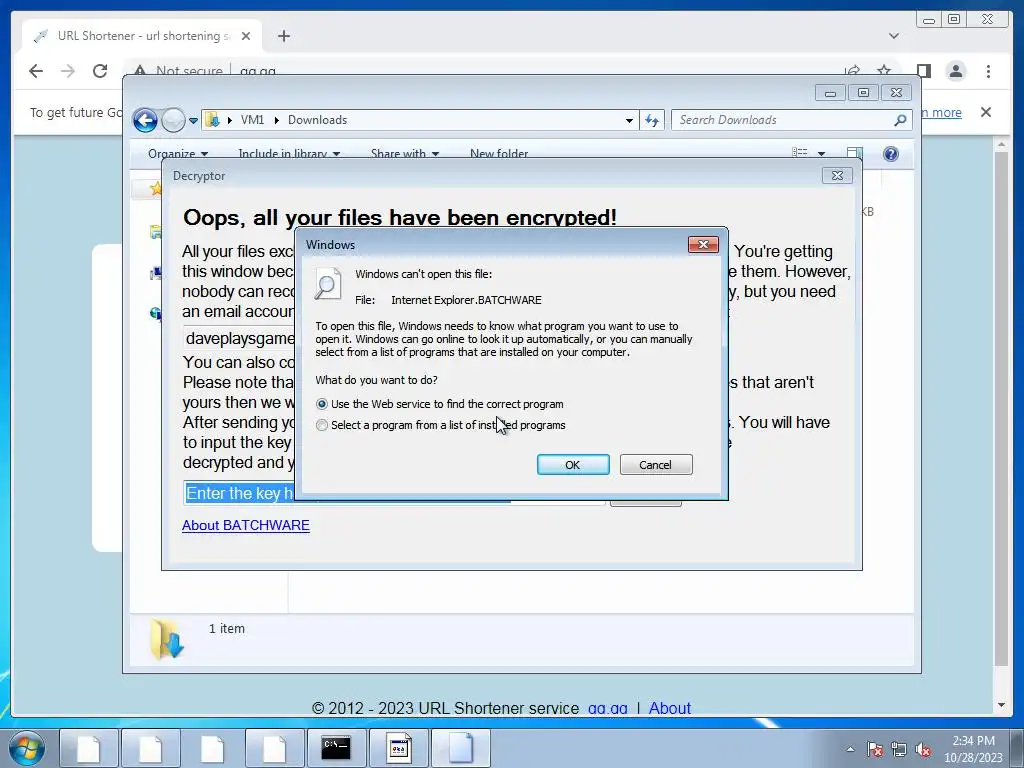Cancel the Windows can't open file dialog
Screen dimensions: 1024x768
tap(656, 464)
